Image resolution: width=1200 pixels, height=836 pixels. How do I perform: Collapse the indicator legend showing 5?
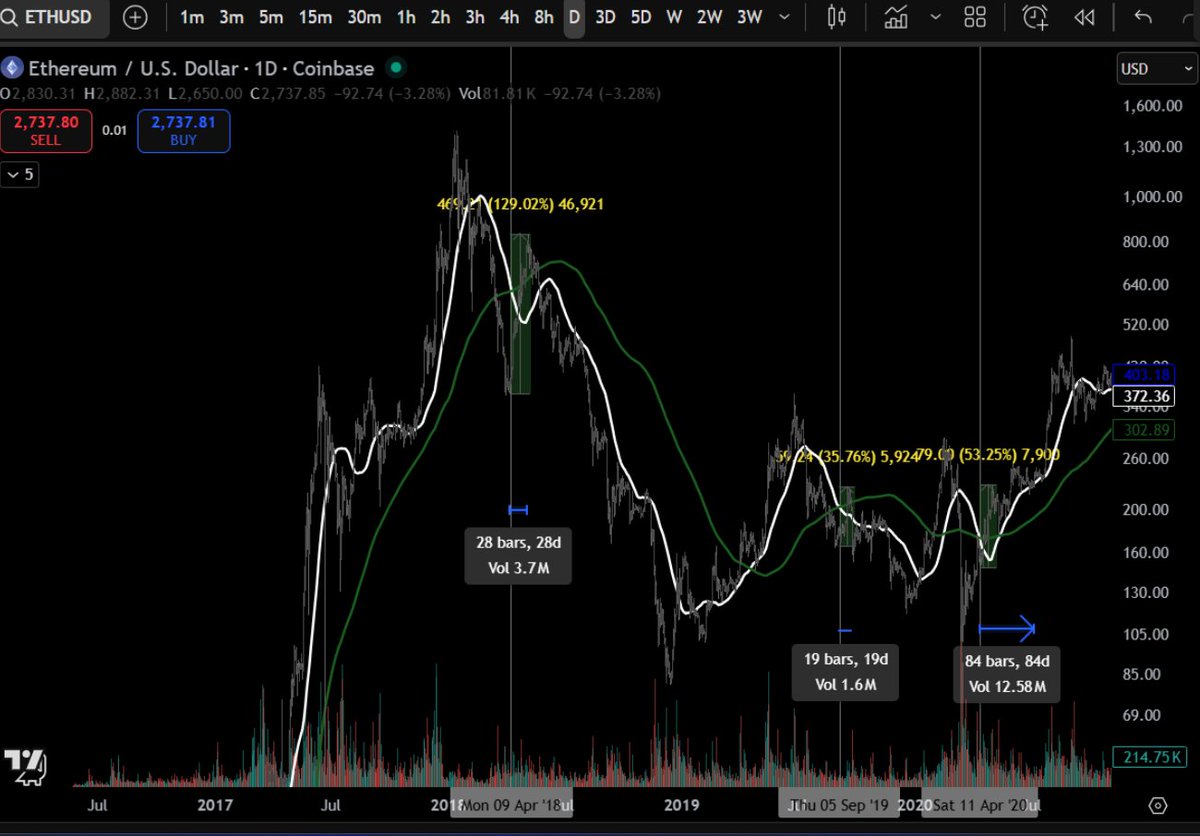(20, 174)
